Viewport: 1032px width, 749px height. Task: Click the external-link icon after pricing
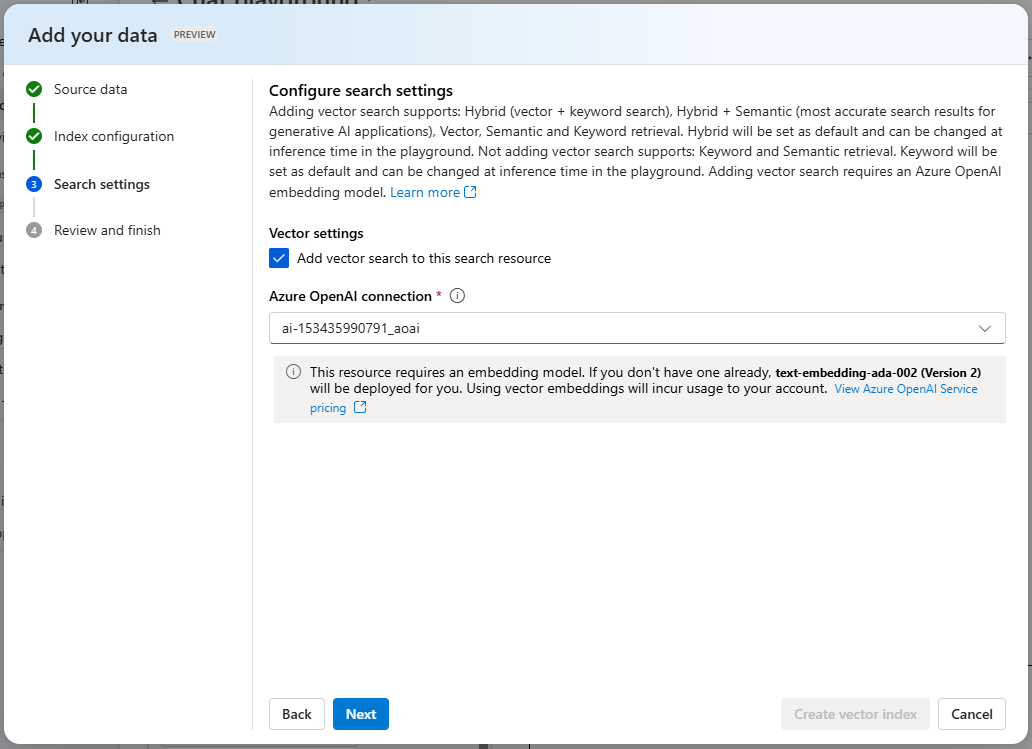coord(360,407)
